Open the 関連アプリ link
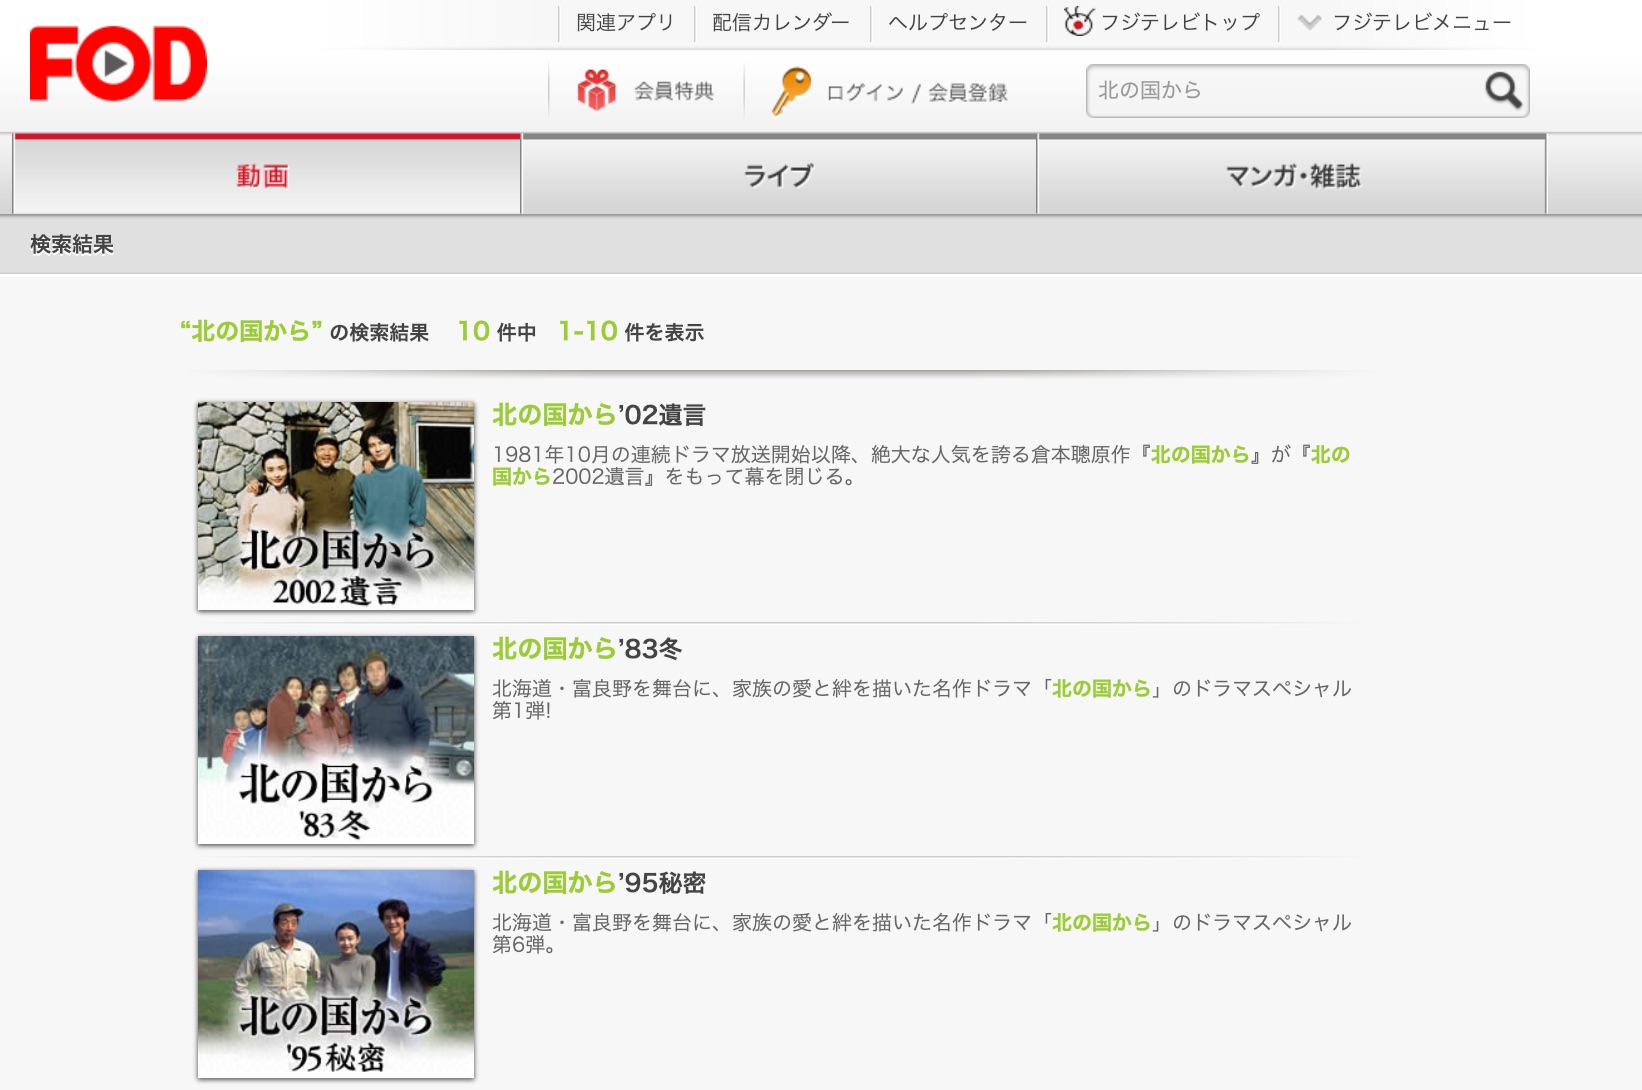Screen dimensions: 1642x1090 625,22
